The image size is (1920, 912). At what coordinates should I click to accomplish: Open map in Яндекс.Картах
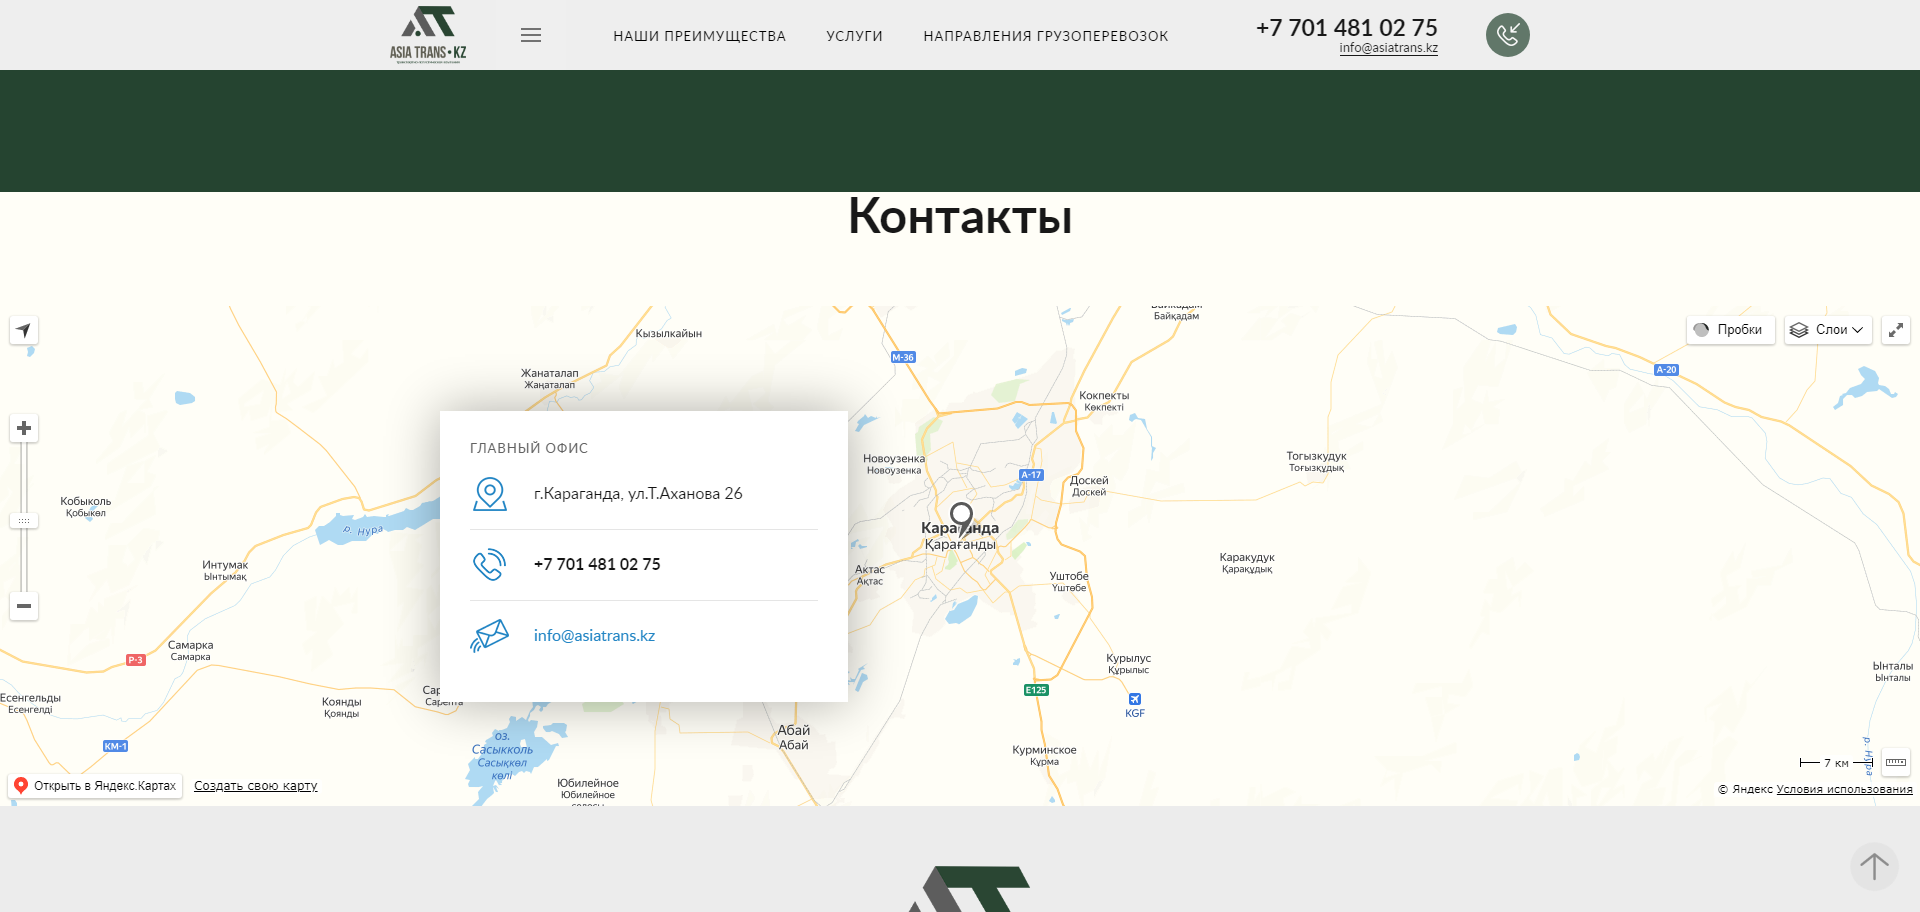tap(95, 786)
